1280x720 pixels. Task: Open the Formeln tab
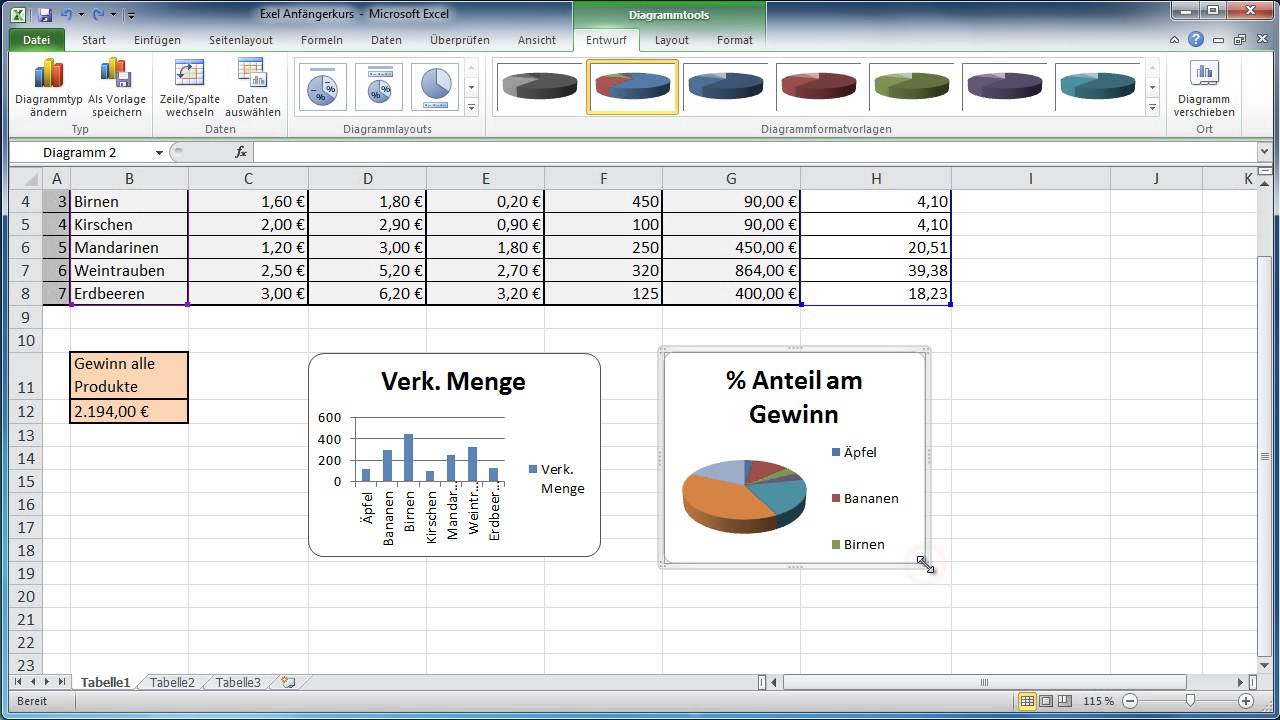click(322, 40)
